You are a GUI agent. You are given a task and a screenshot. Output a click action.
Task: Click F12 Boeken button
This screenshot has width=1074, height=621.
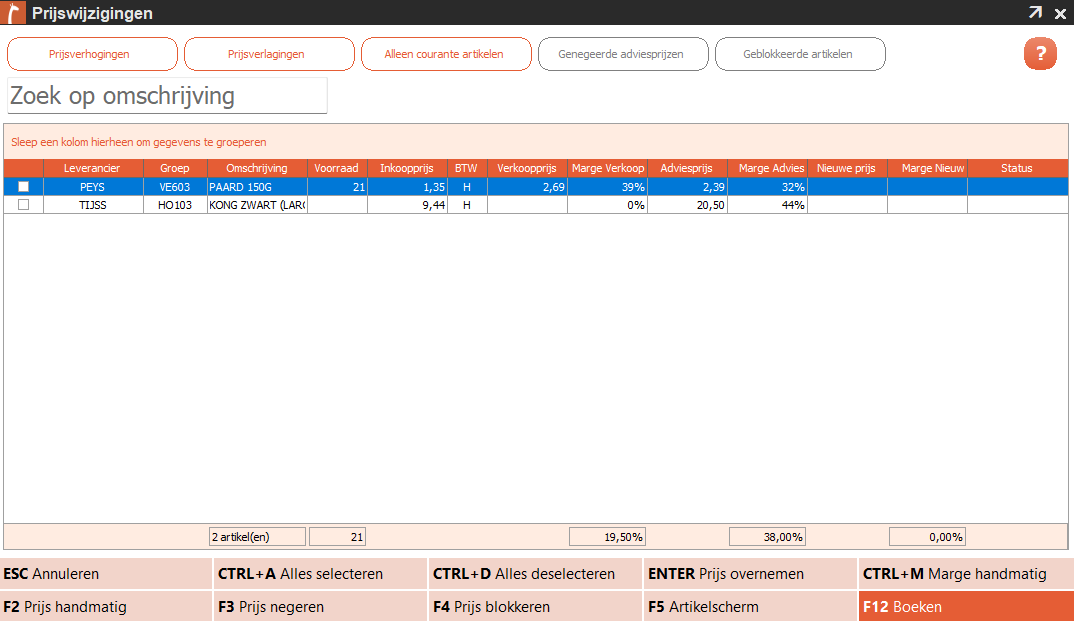pyautogui.click(x=966, y=607)
